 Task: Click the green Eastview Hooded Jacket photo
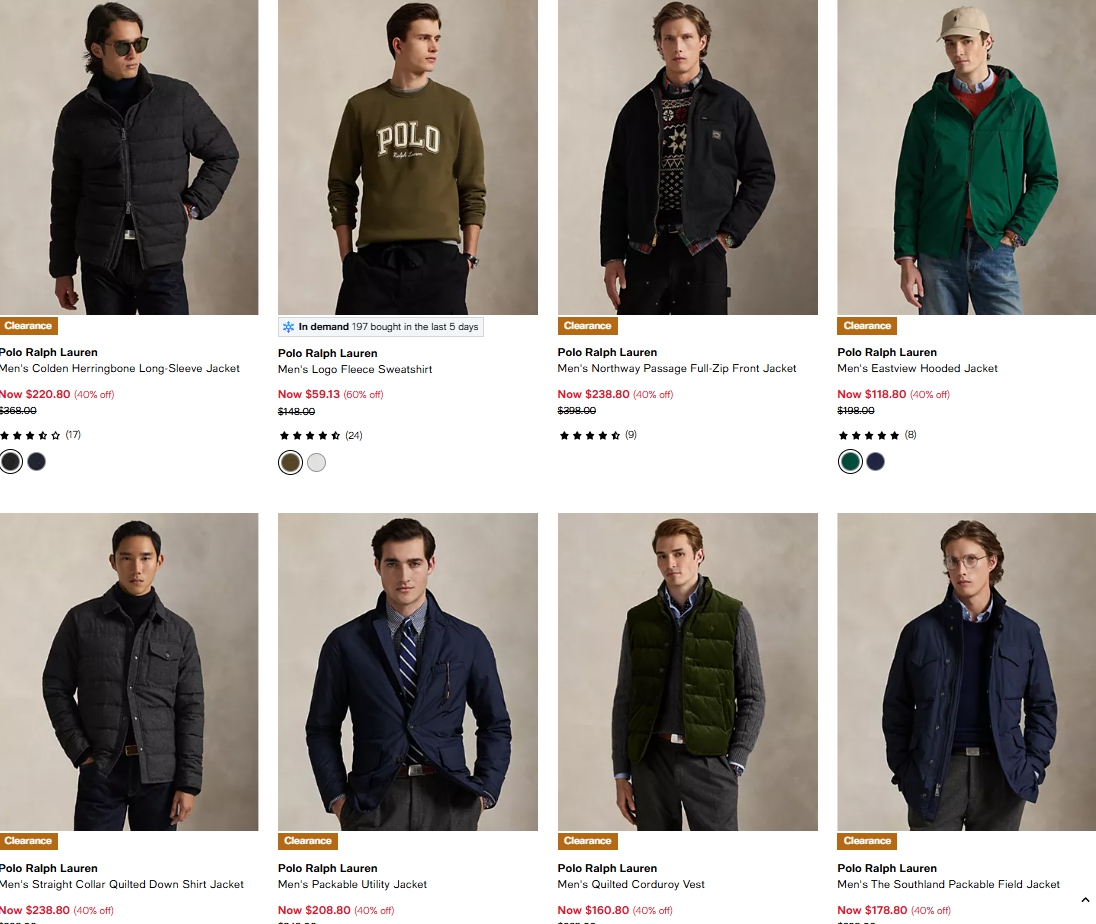coord(966,157)
